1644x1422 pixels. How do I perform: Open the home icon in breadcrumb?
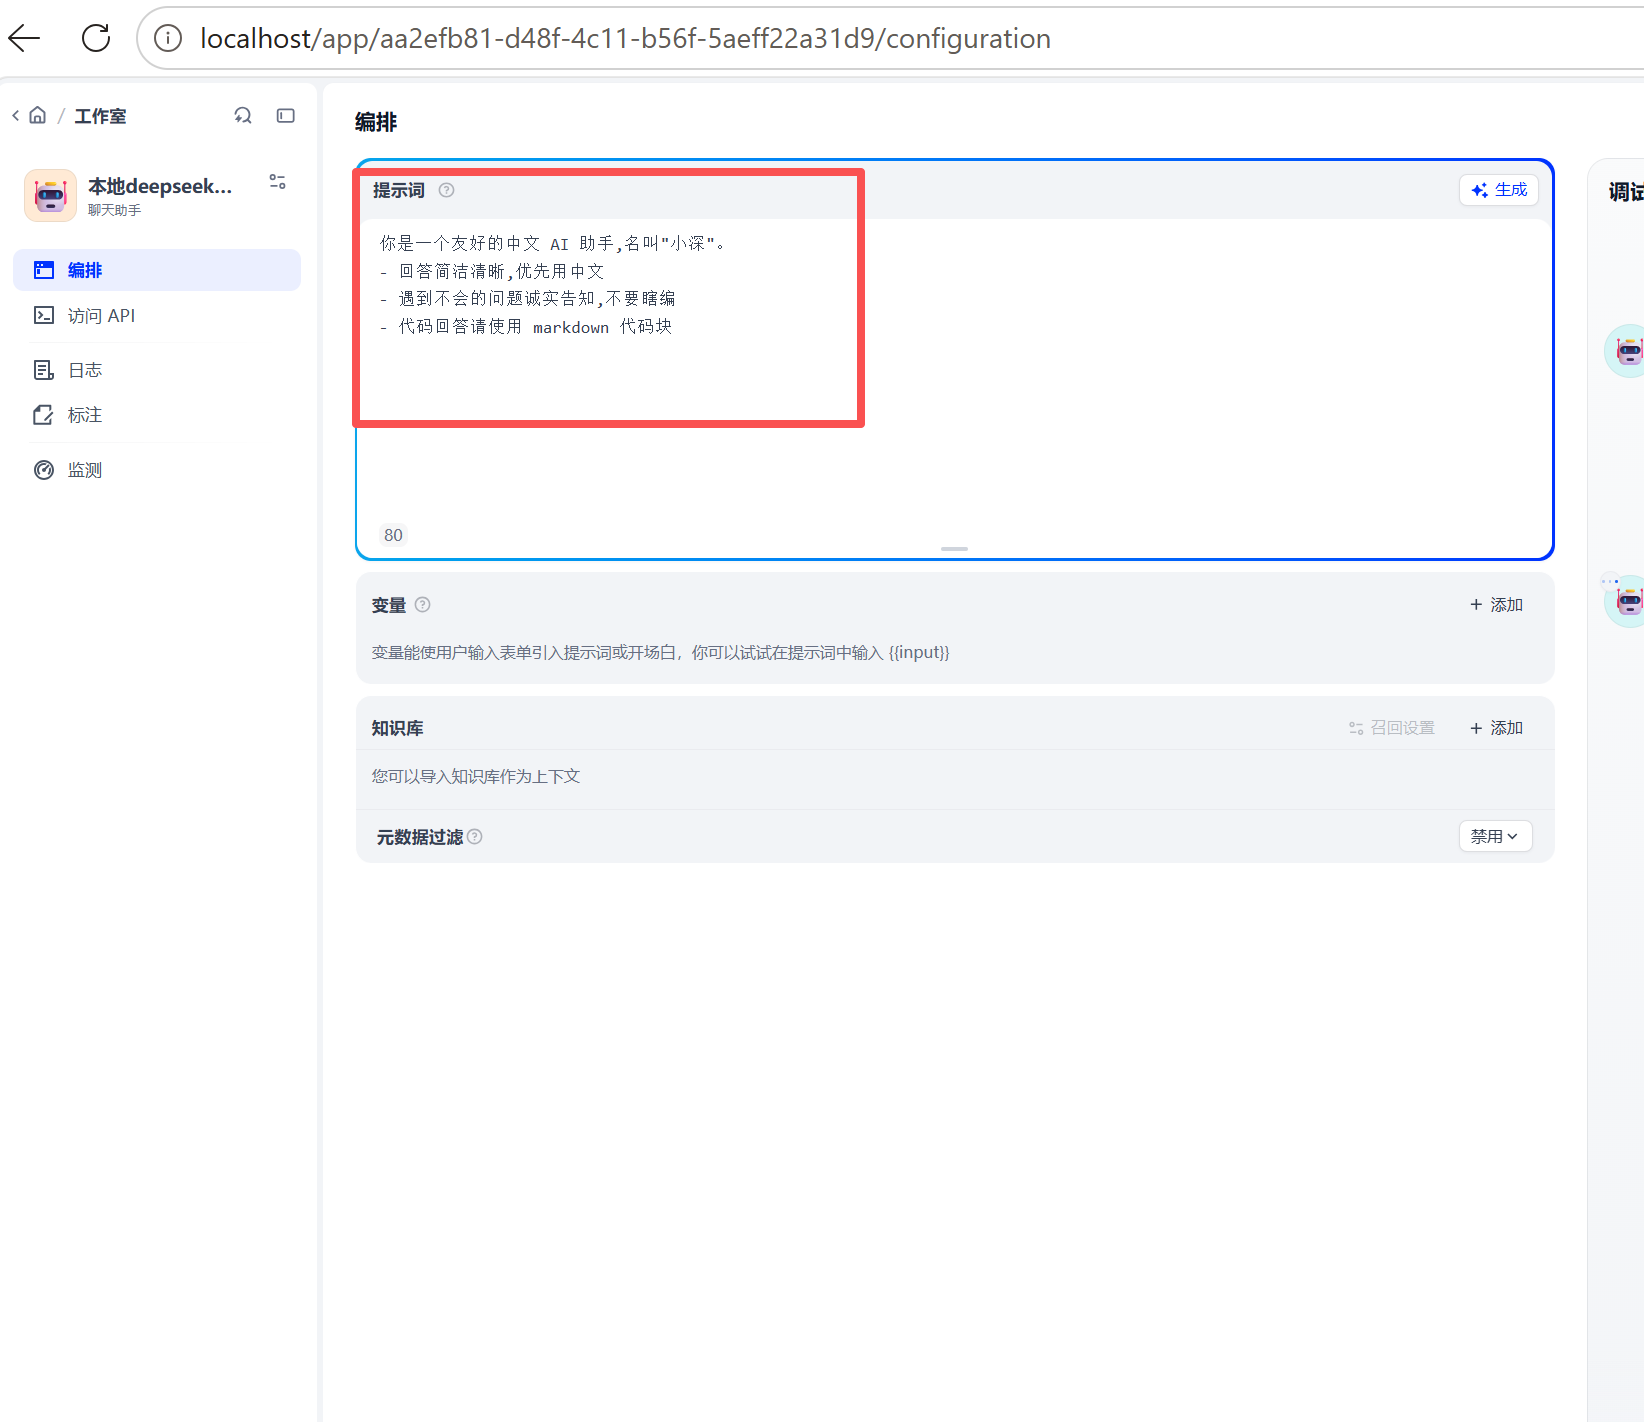click(37, 115)
